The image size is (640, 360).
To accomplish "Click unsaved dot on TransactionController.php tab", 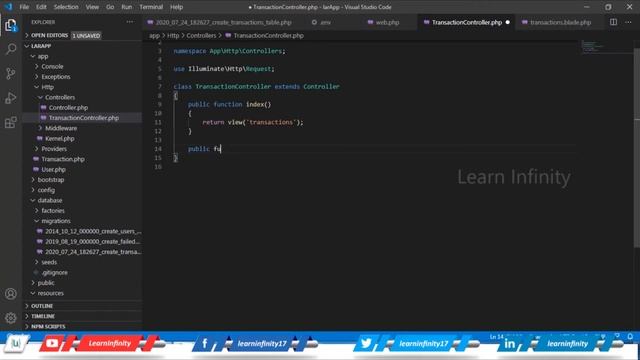I will coord(507,22).
